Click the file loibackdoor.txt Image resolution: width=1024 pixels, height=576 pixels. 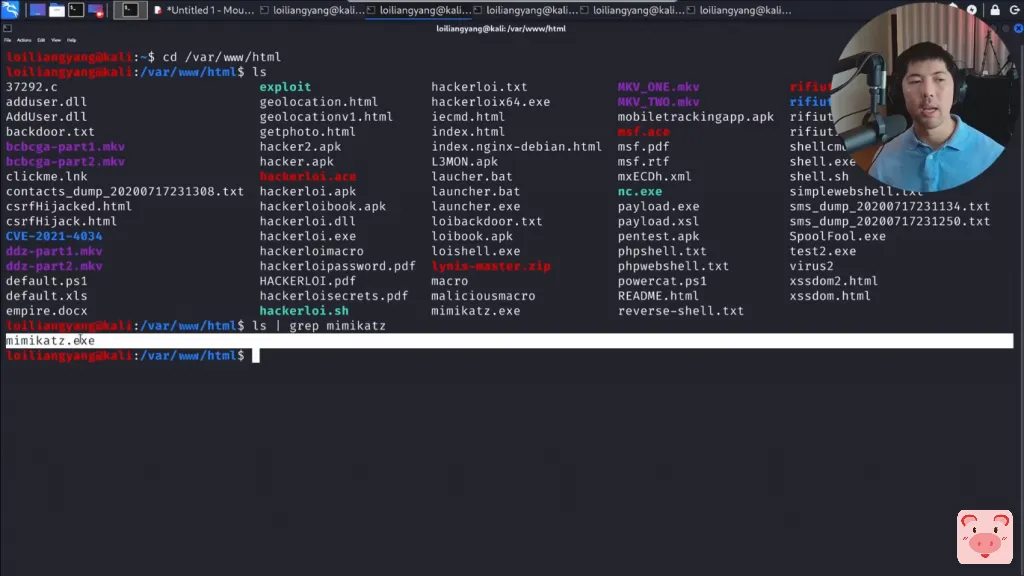tap(487, 221)
